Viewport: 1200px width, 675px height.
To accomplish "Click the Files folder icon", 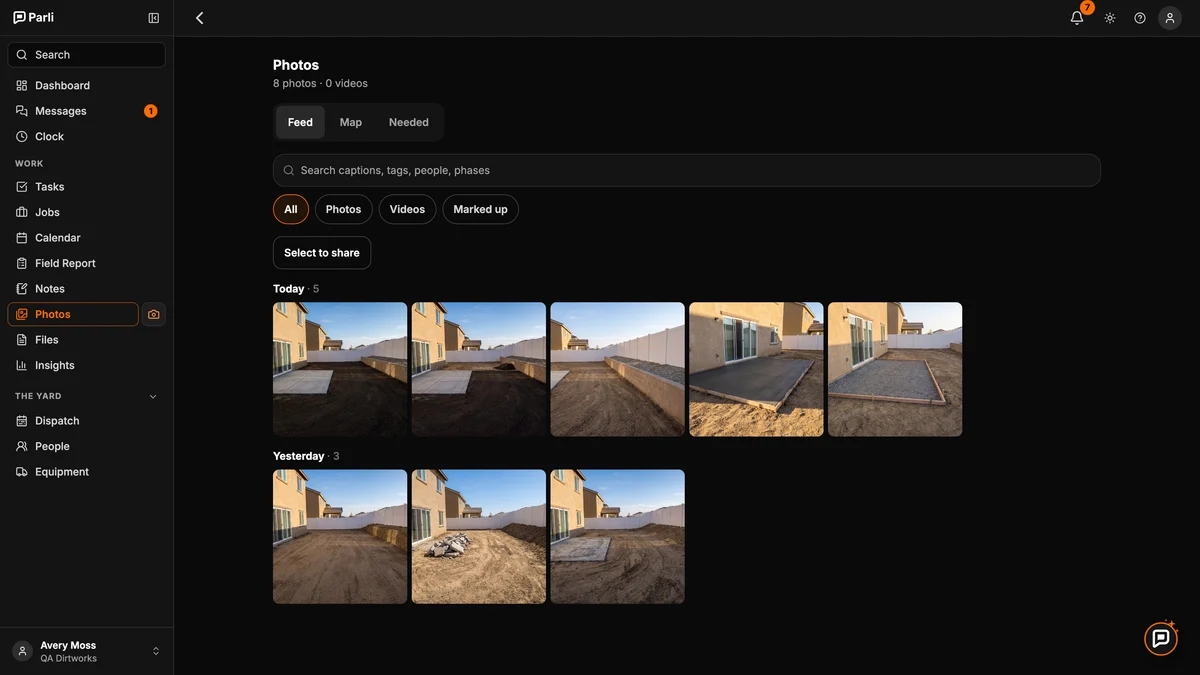I will tap(22, 340).
